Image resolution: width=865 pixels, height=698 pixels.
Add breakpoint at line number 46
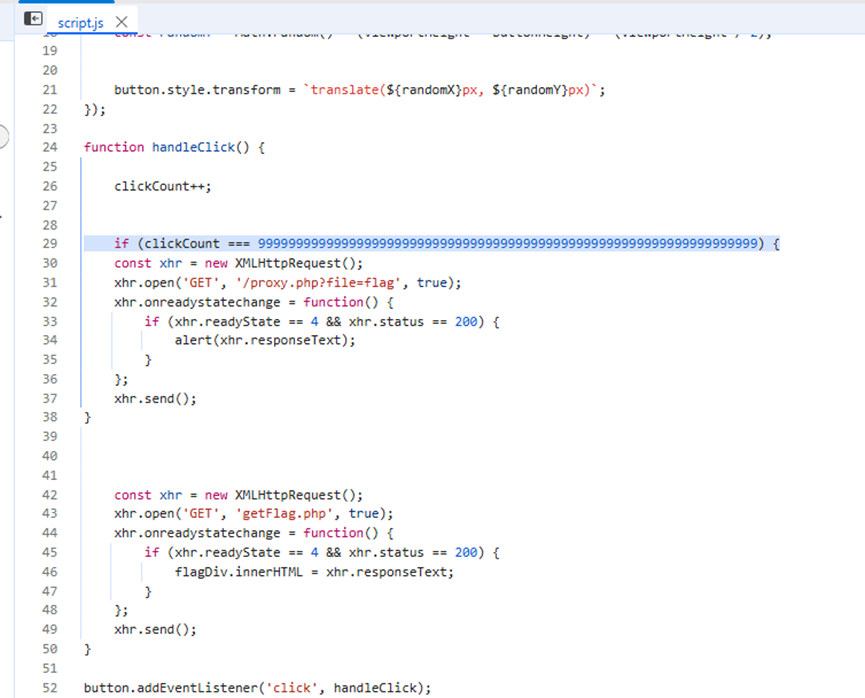pyautogui.click(x=50, y=572)
